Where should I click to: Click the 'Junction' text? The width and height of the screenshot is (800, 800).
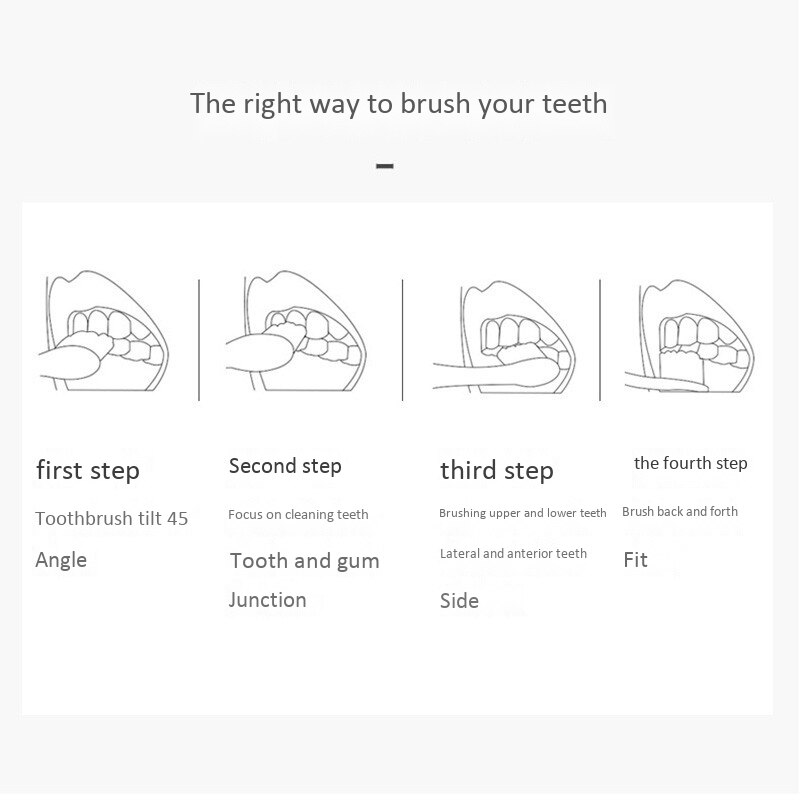click(268, 601)
